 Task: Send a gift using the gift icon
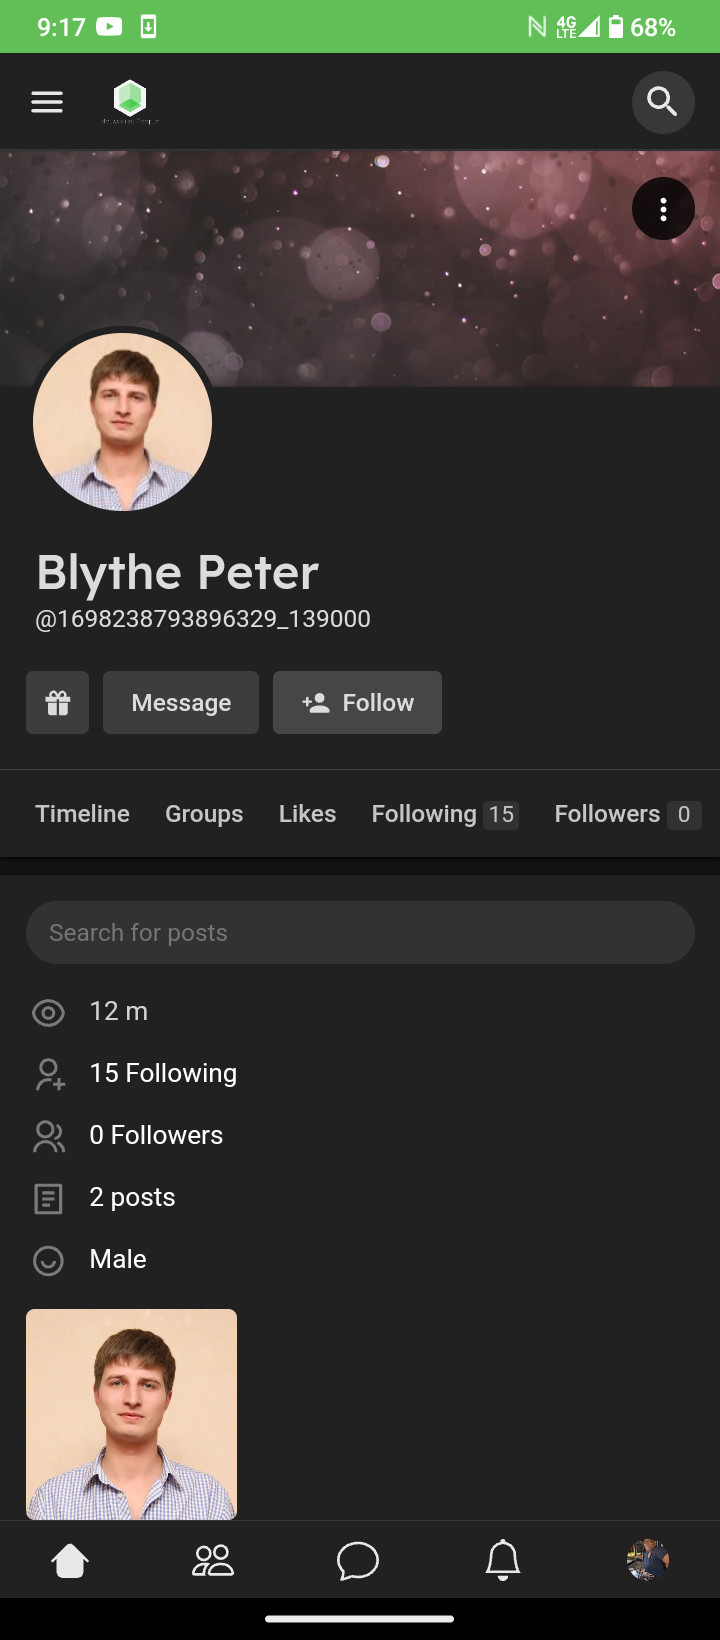click(x=58, y=703)
